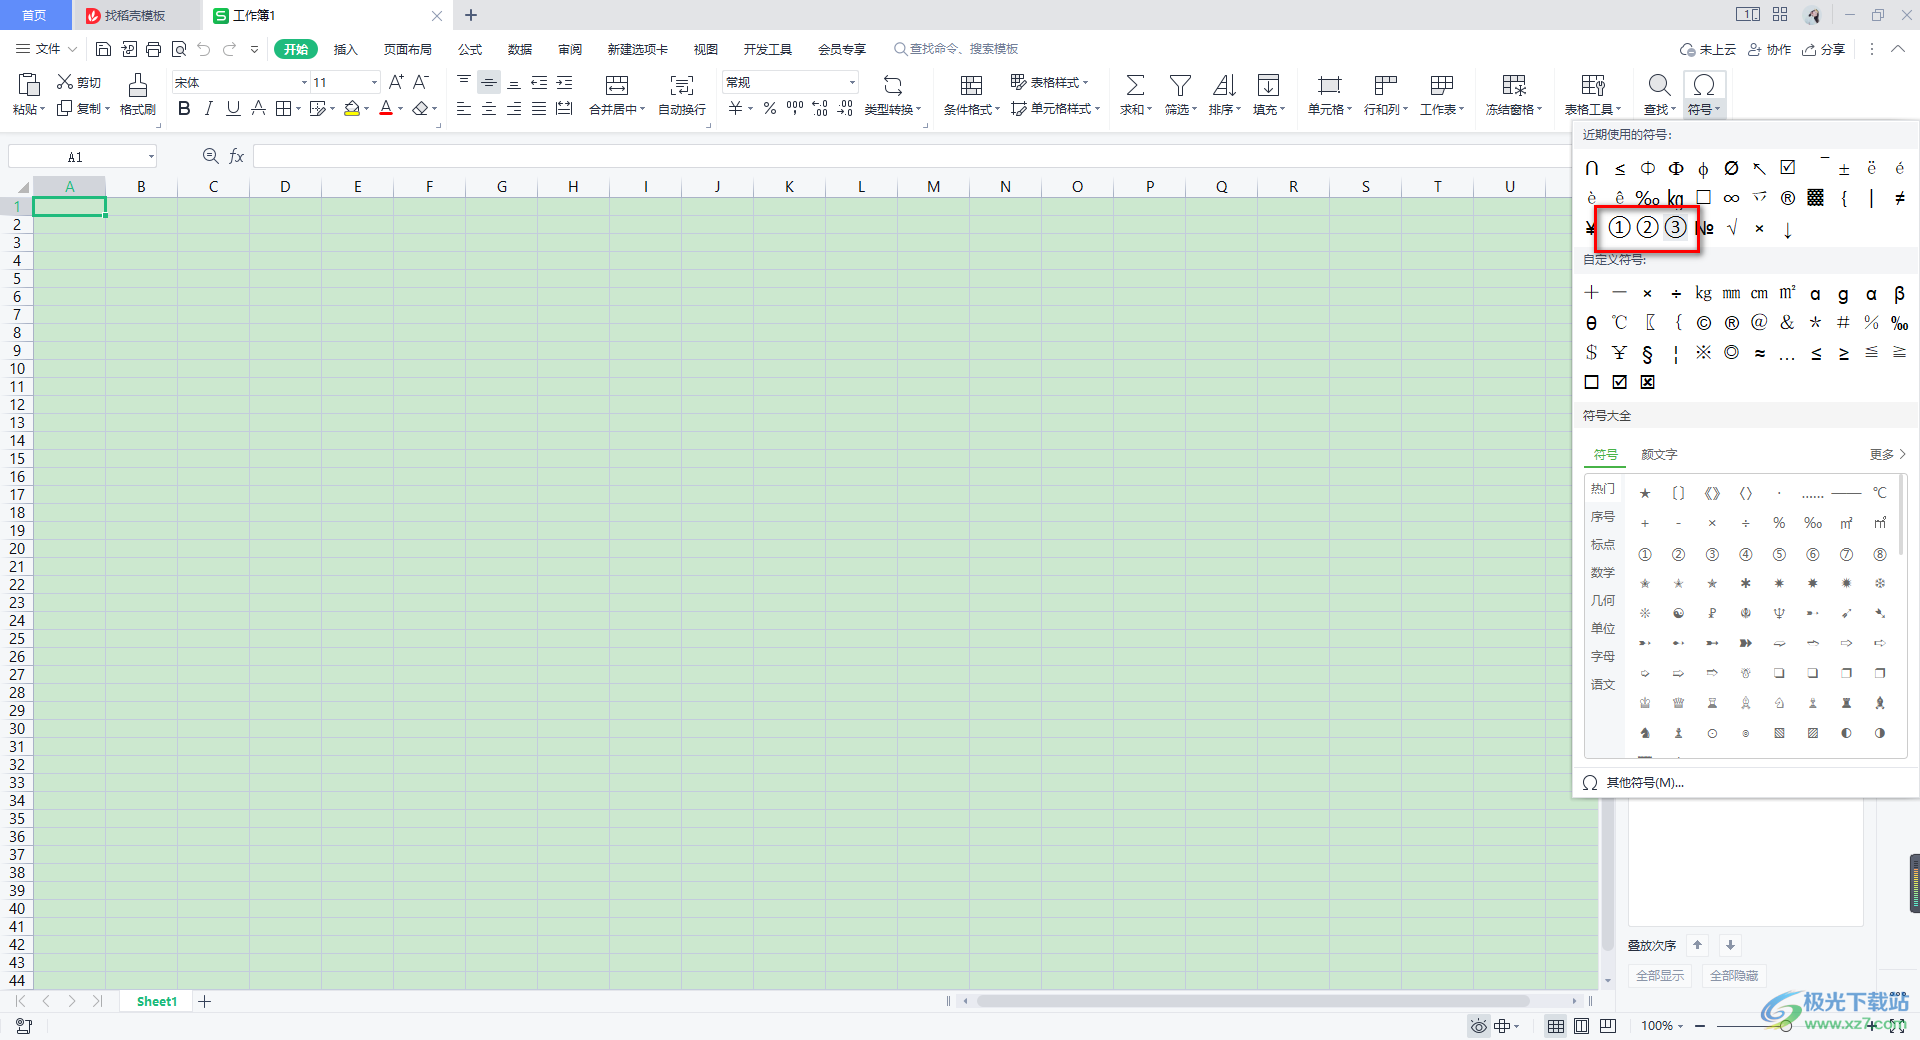Click the Sum (求和) sigma icon

tap(1135, 85)
